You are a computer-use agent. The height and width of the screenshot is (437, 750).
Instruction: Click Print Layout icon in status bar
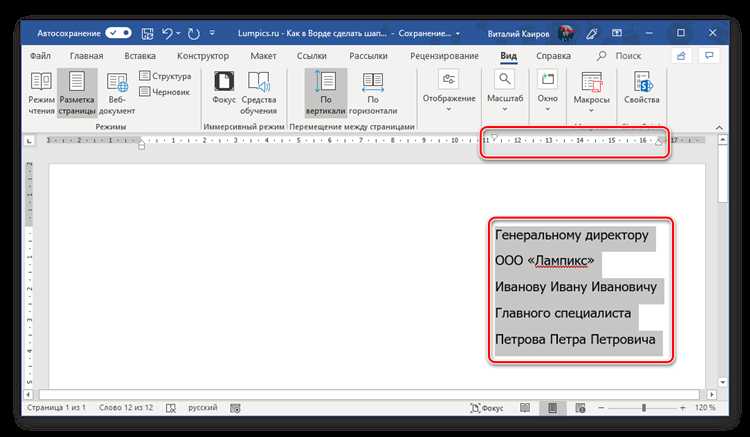pyautogui.click(x=552, y=408)
